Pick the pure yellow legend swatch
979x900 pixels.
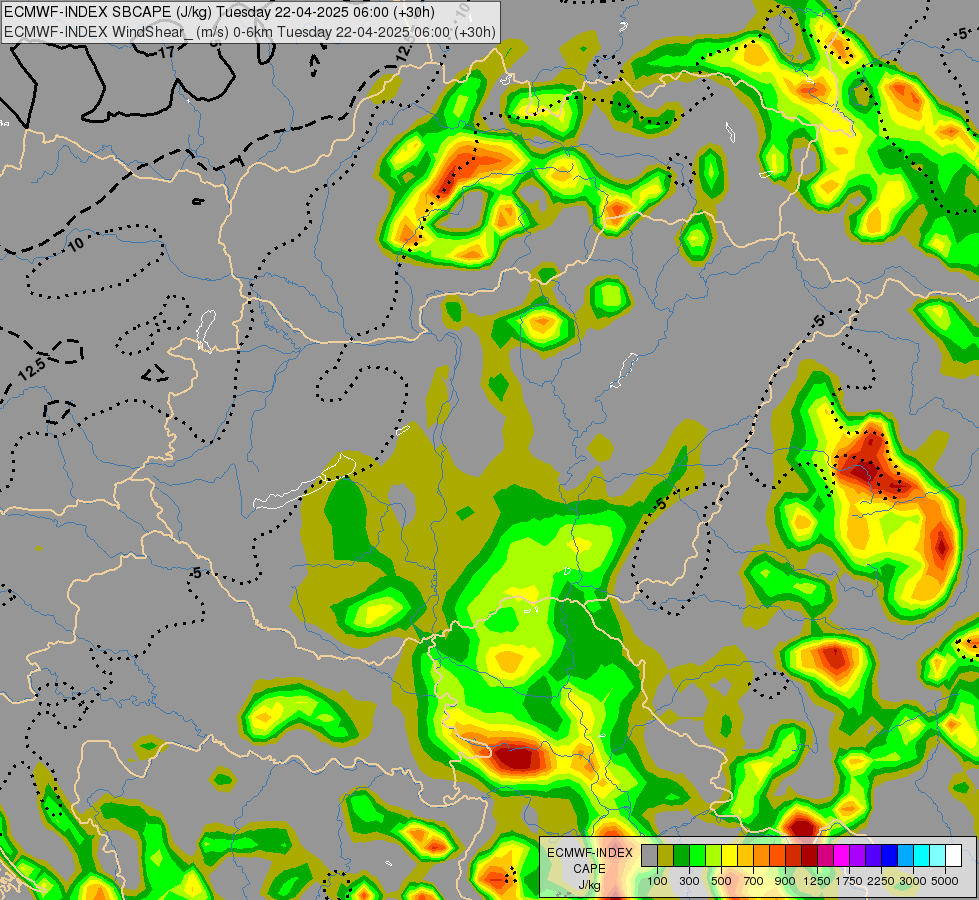click(x=729, y=855)
